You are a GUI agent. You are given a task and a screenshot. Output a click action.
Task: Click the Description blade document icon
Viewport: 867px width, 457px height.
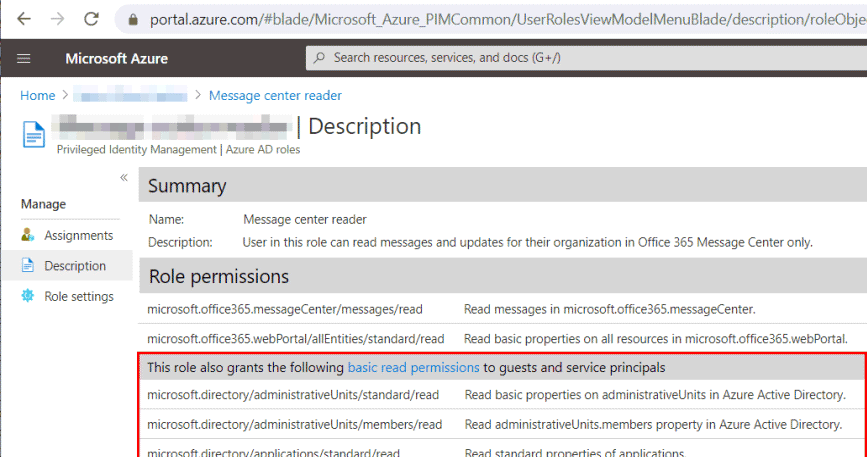tap(34, 135)
